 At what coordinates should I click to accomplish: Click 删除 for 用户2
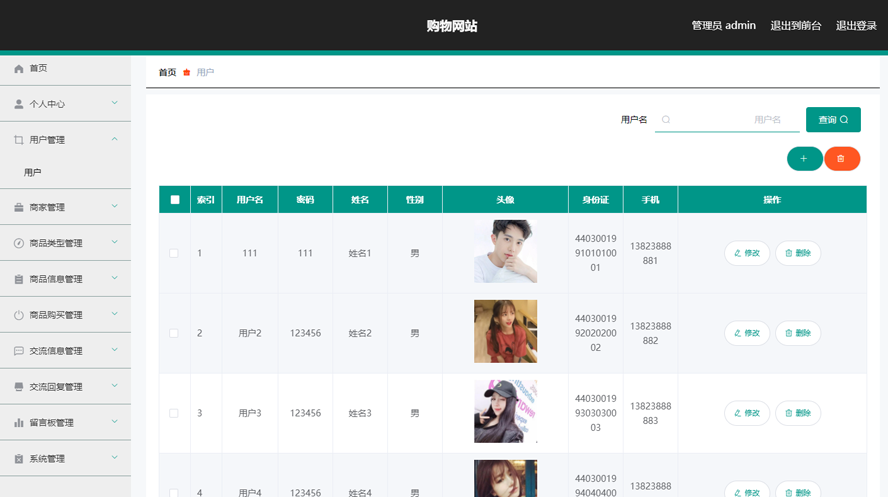(x=797, y=333)
